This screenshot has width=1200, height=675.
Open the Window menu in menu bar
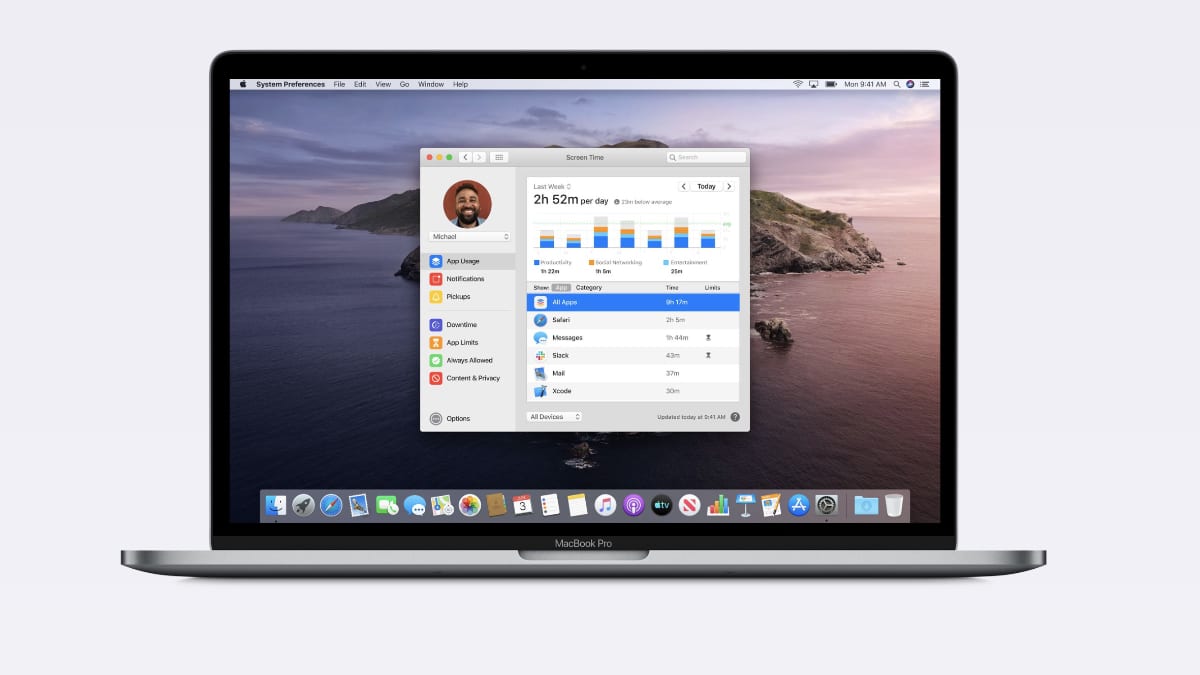(x=431, y=85)
